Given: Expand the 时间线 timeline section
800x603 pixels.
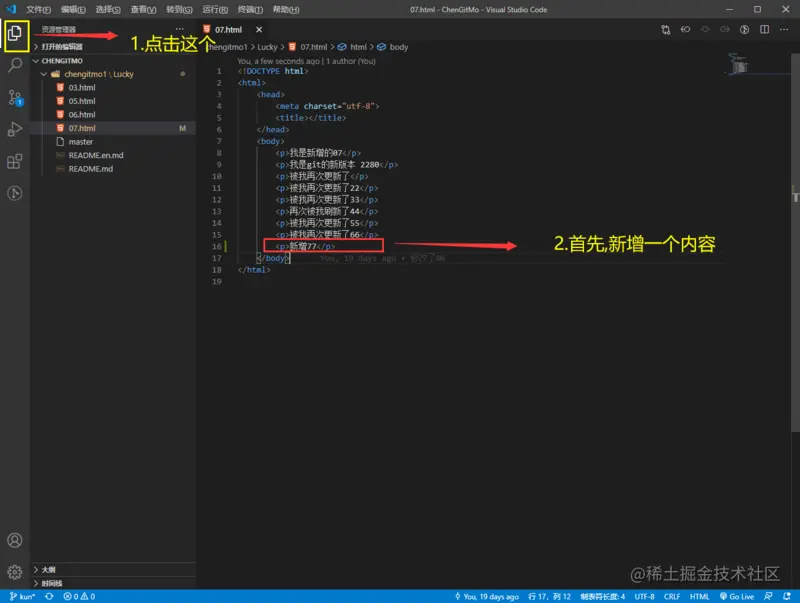Looking at the screenshot, I should click(x=113, y=583).
